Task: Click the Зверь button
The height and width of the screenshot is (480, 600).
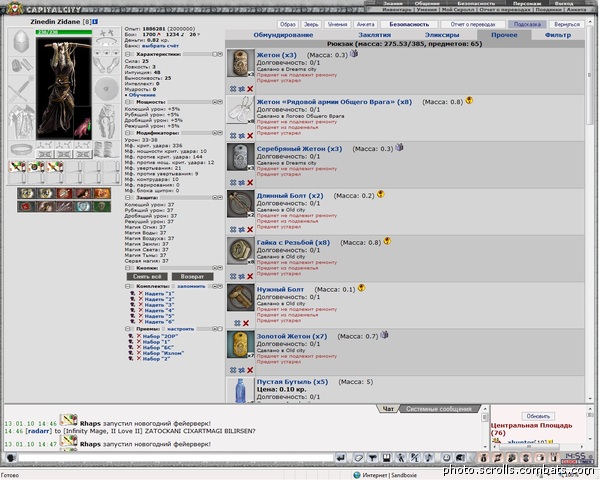Action: coord(311,24)
